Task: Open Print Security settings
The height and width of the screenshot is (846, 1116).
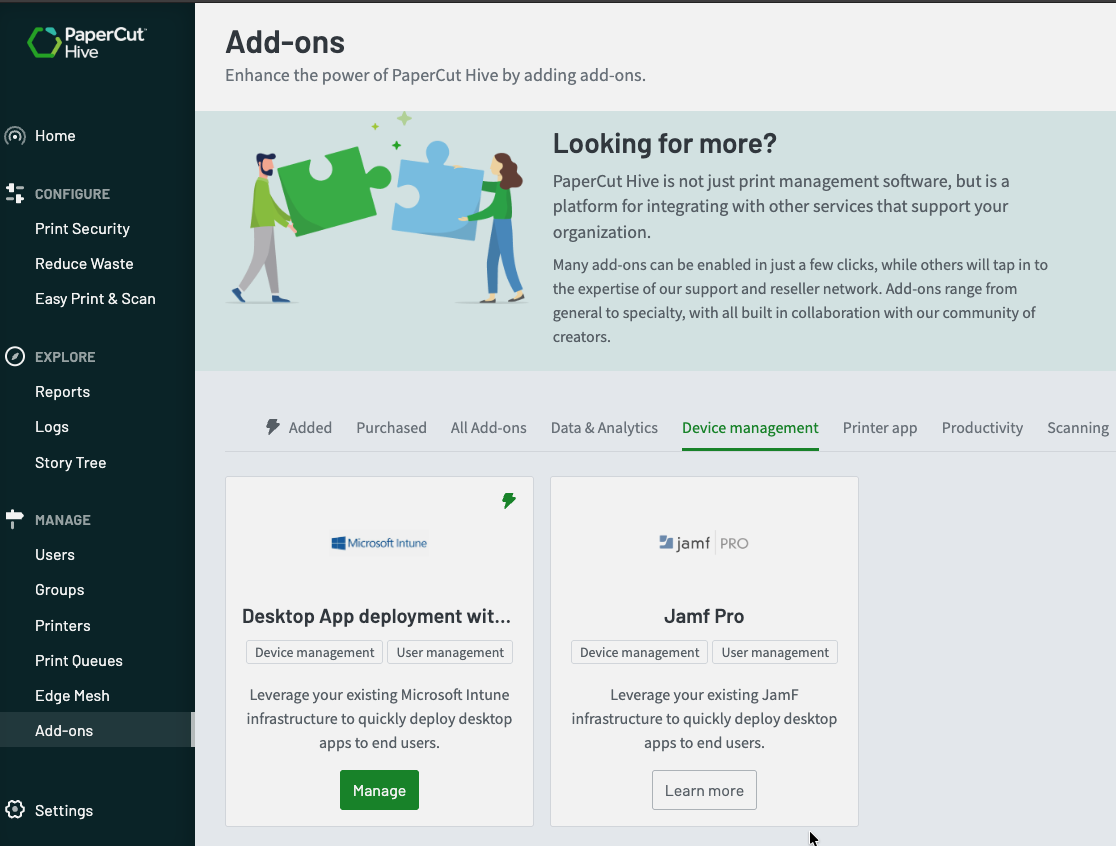Action: click(x=83, y=229)
